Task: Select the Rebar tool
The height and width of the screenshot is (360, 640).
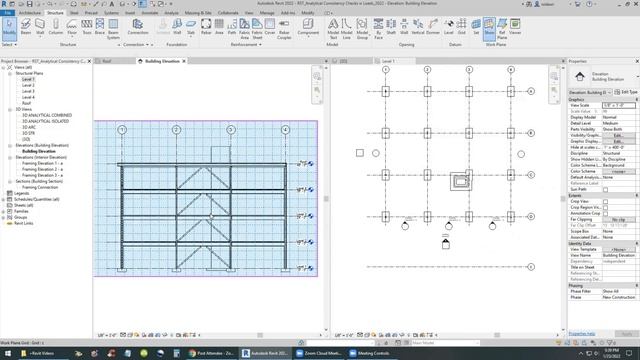Action: pyautogui.click(x=206, y=27)
